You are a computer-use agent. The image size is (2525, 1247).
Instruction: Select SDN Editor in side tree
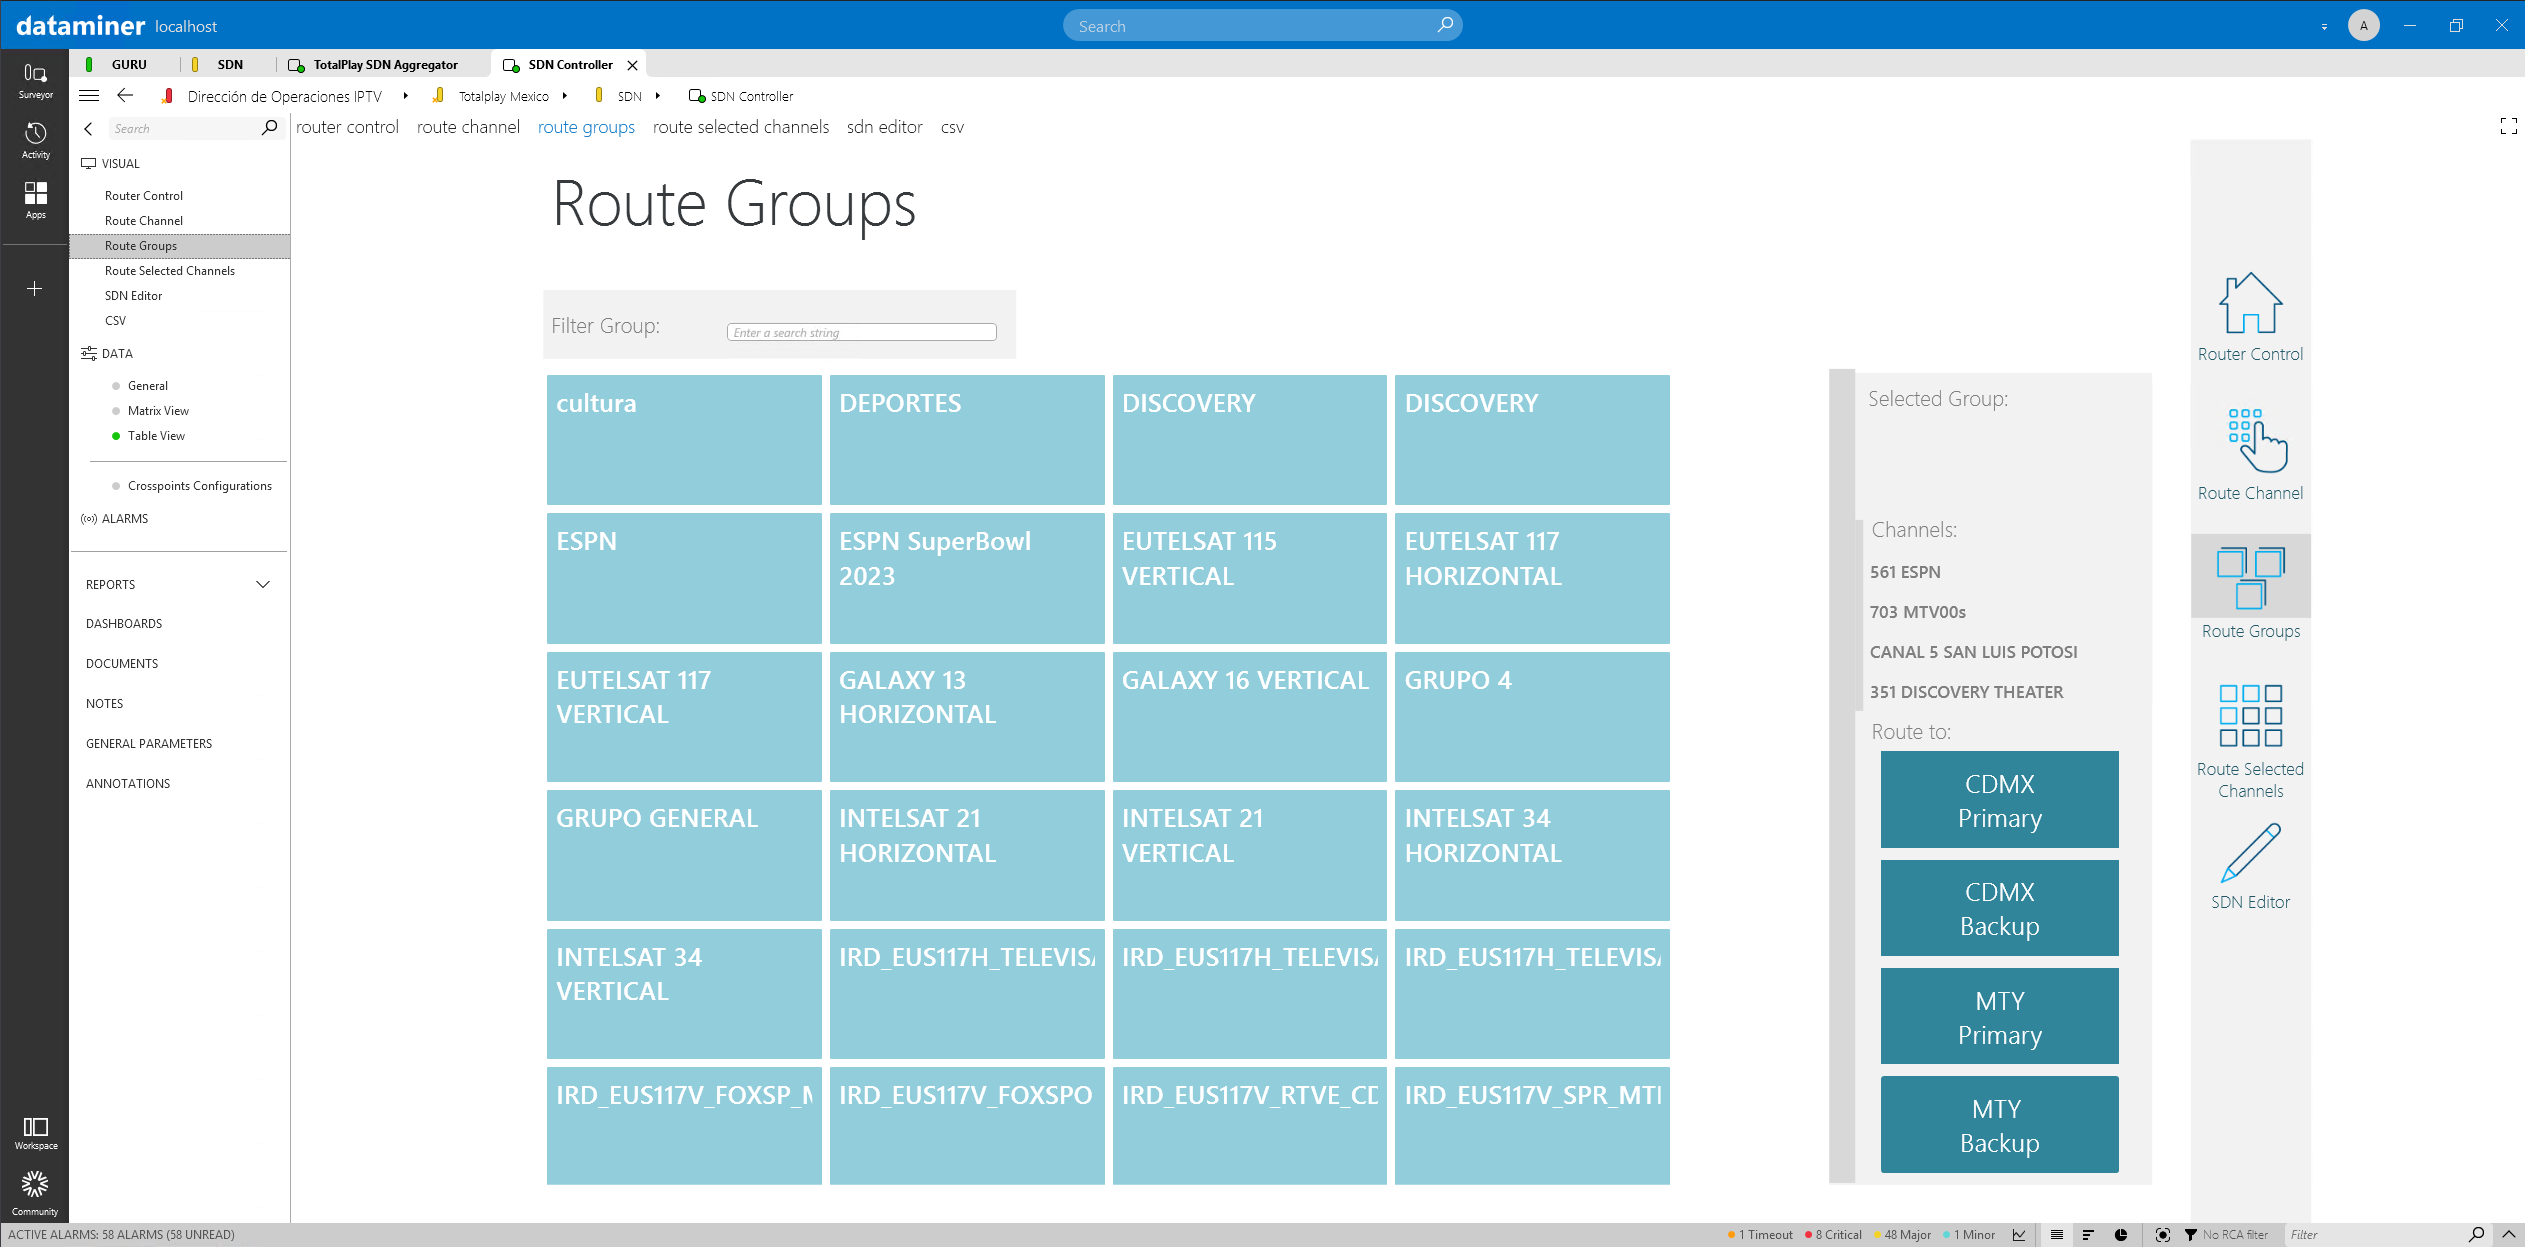[x=133, y=296]
